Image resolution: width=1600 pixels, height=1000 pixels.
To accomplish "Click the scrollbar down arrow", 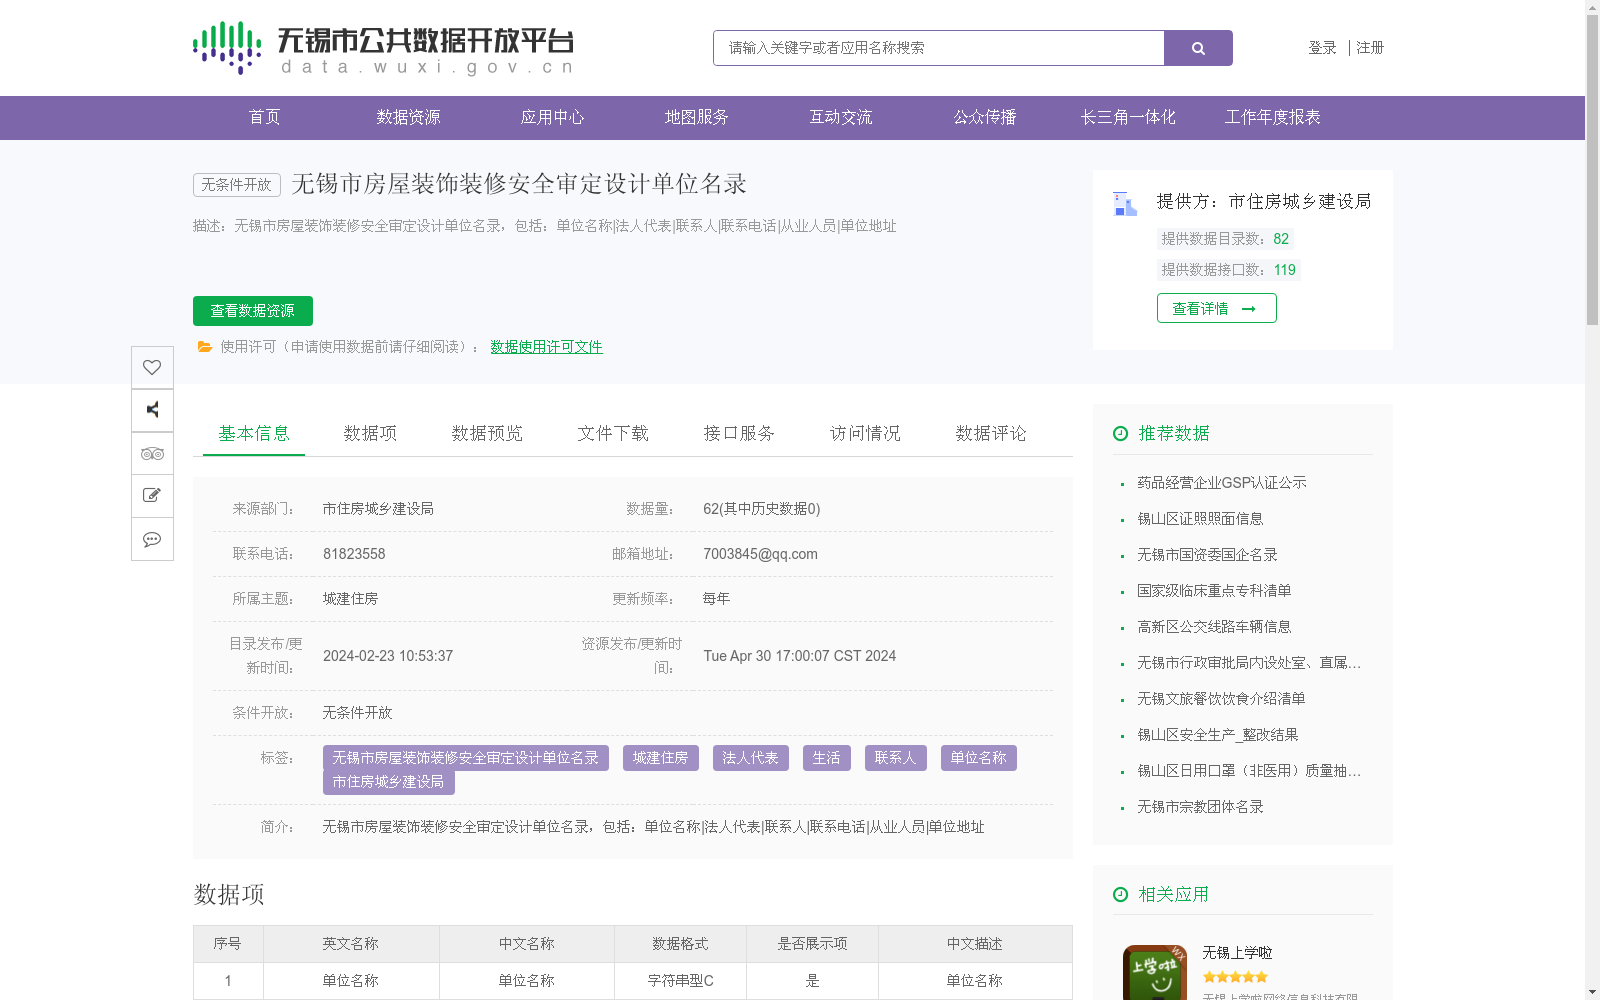I will 1592,992.
